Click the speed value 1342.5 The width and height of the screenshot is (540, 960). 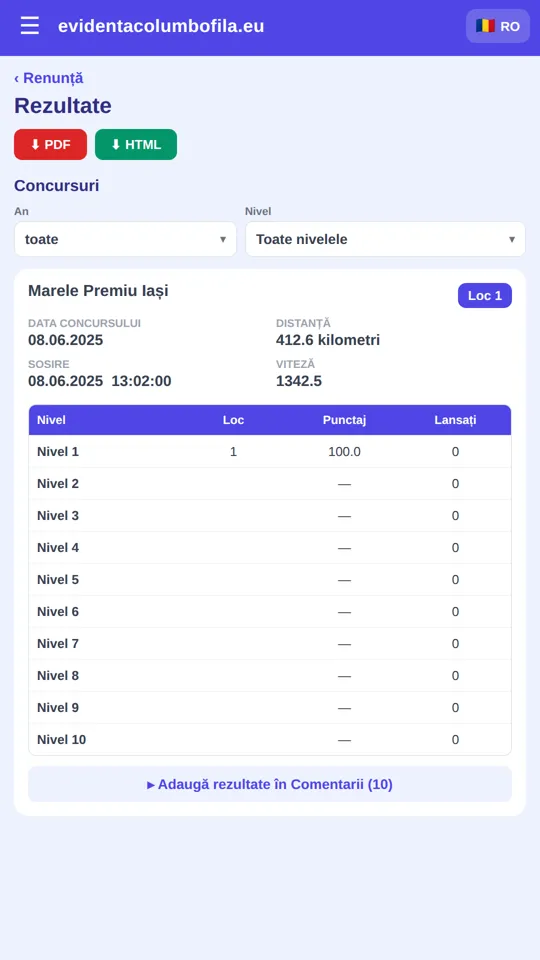(299, 381)
